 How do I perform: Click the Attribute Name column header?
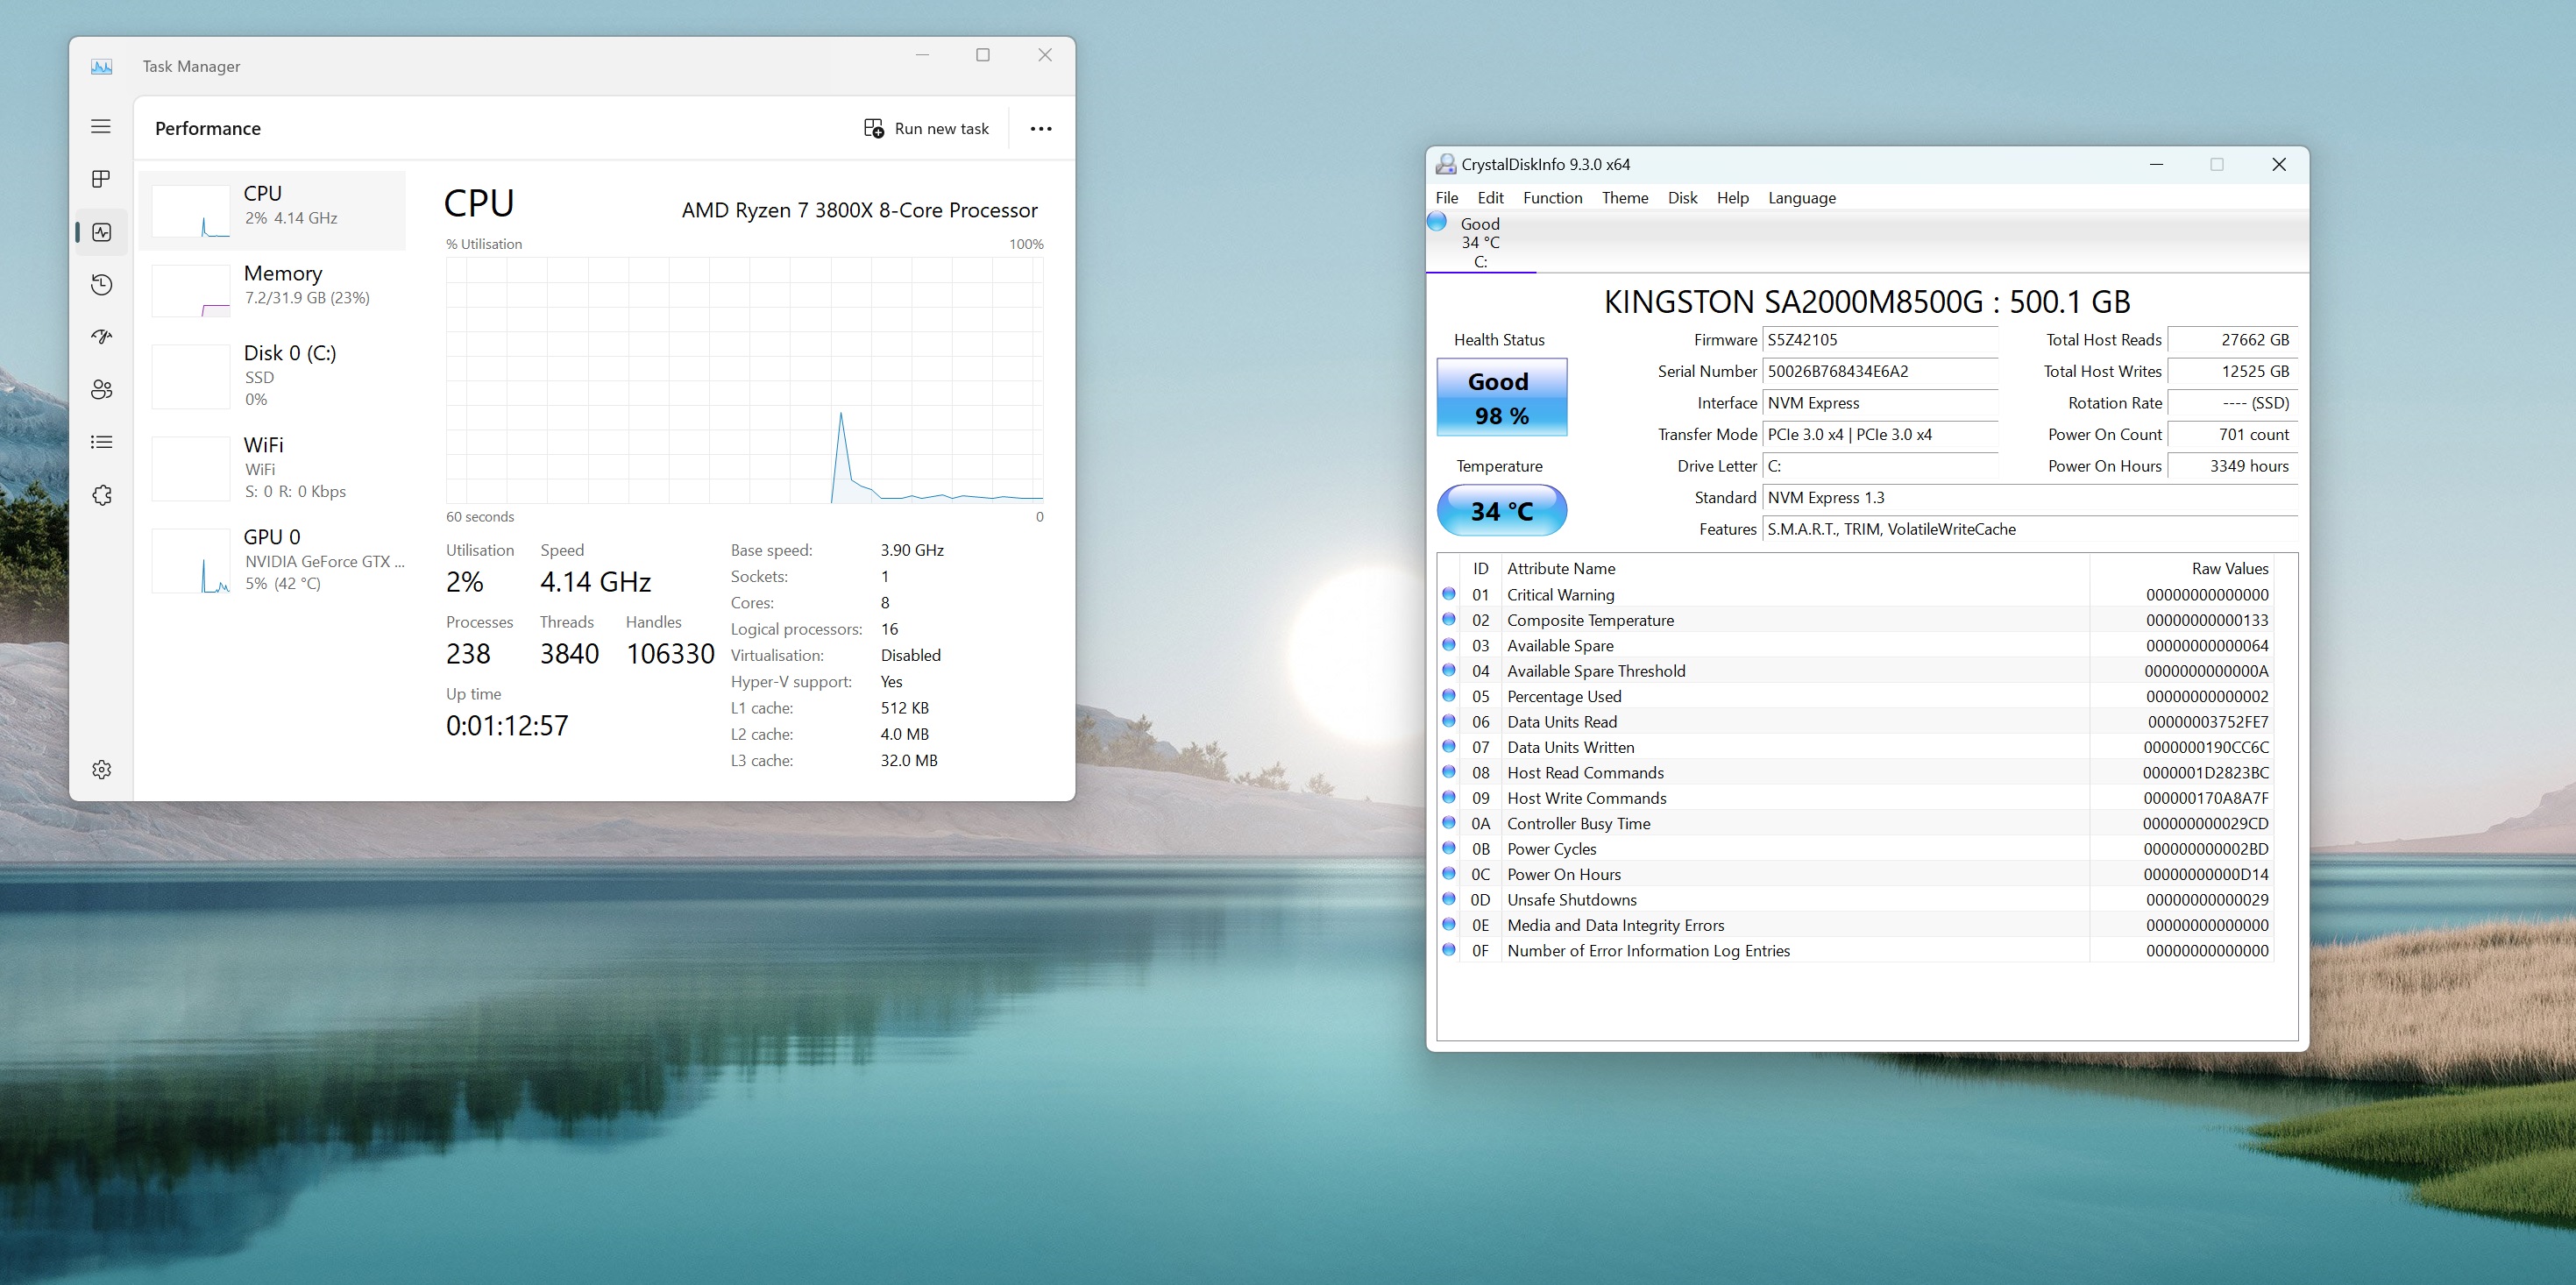pyautogui.click(x=1795, y=568)
